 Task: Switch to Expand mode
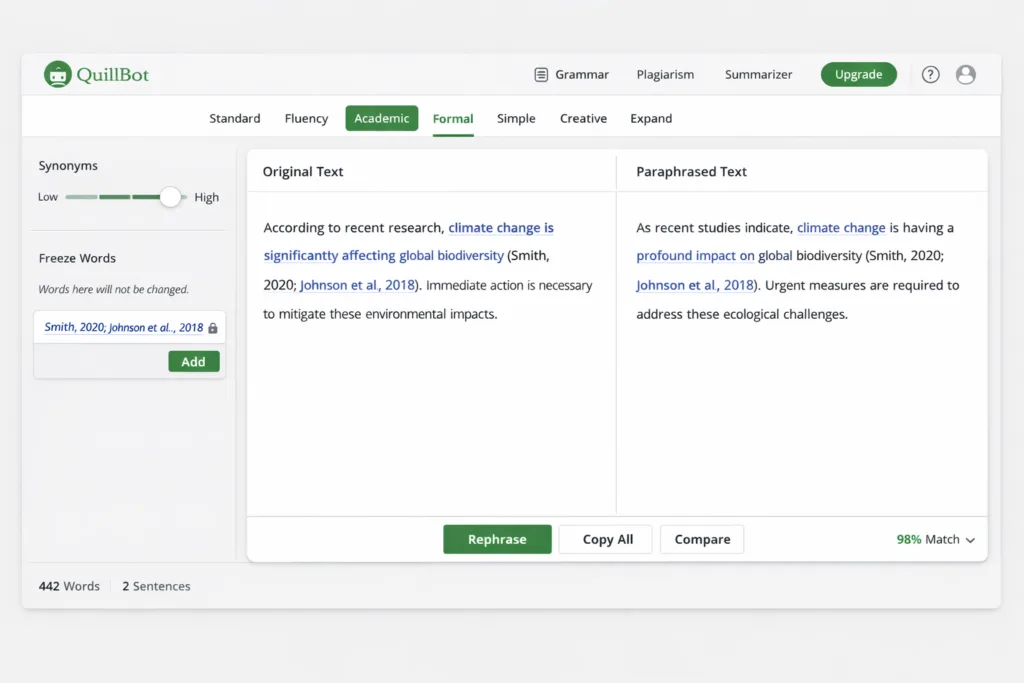pyautogui.click(x=650, y=118)
